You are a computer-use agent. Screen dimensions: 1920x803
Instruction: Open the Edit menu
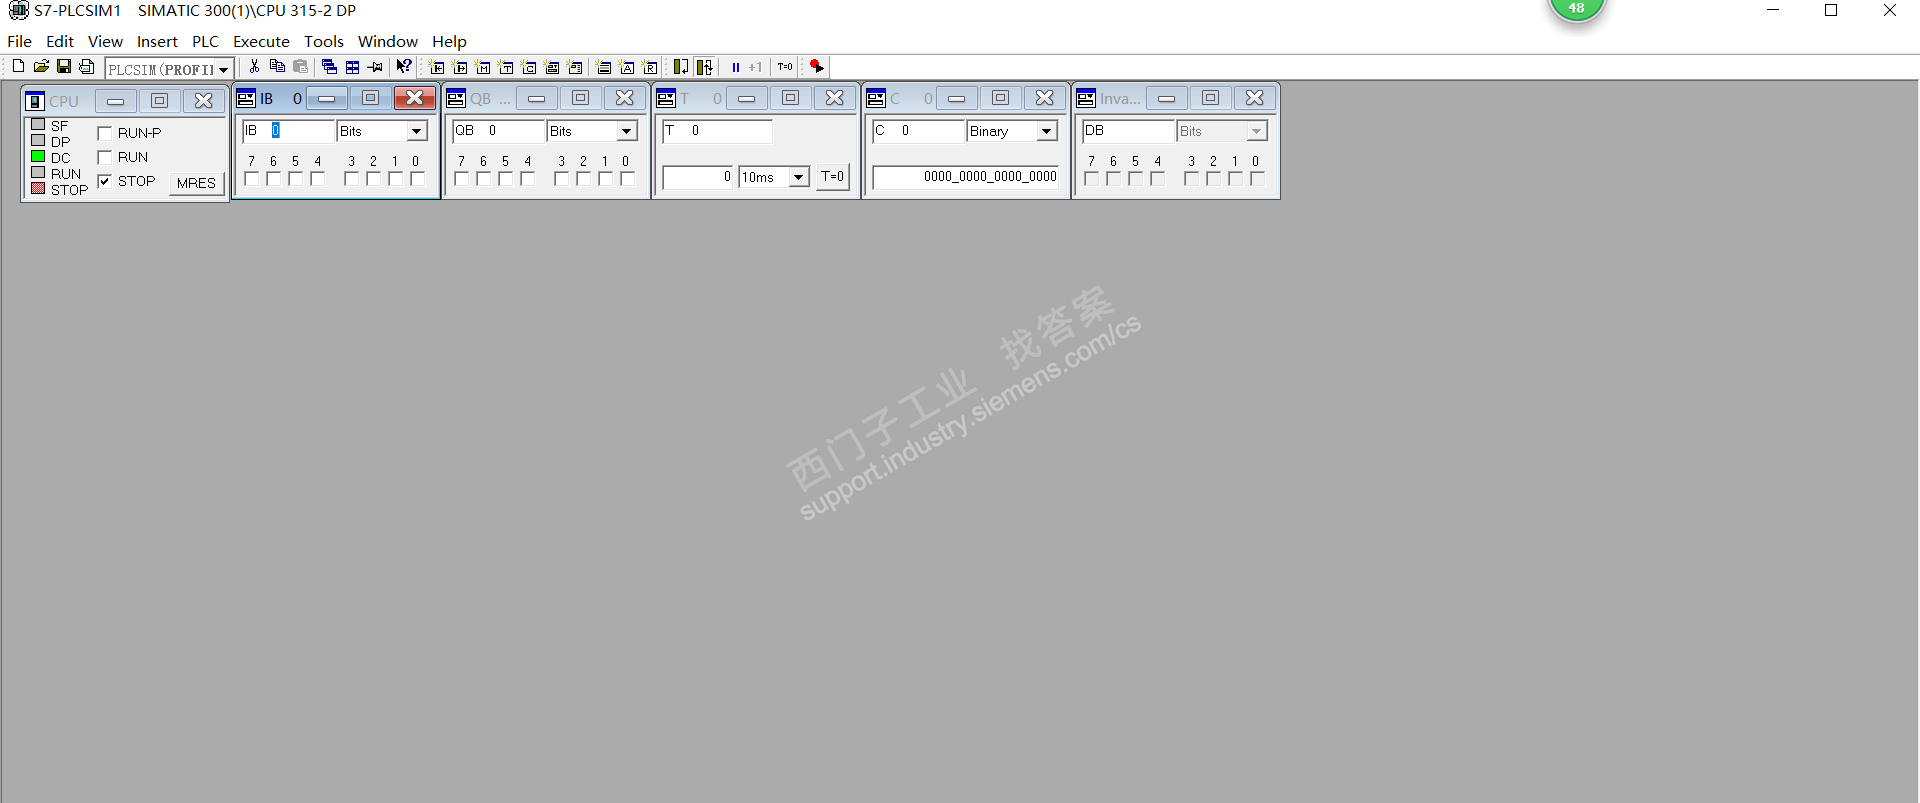[60, 41]
